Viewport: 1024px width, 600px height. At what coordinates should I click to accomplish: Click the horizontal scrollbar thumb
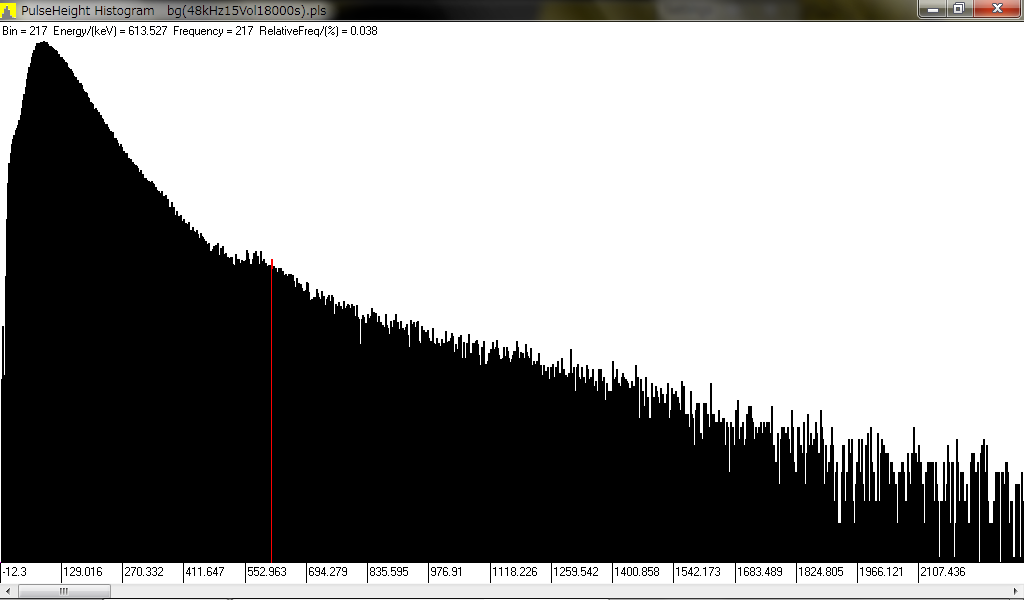(x=63, y=591)
